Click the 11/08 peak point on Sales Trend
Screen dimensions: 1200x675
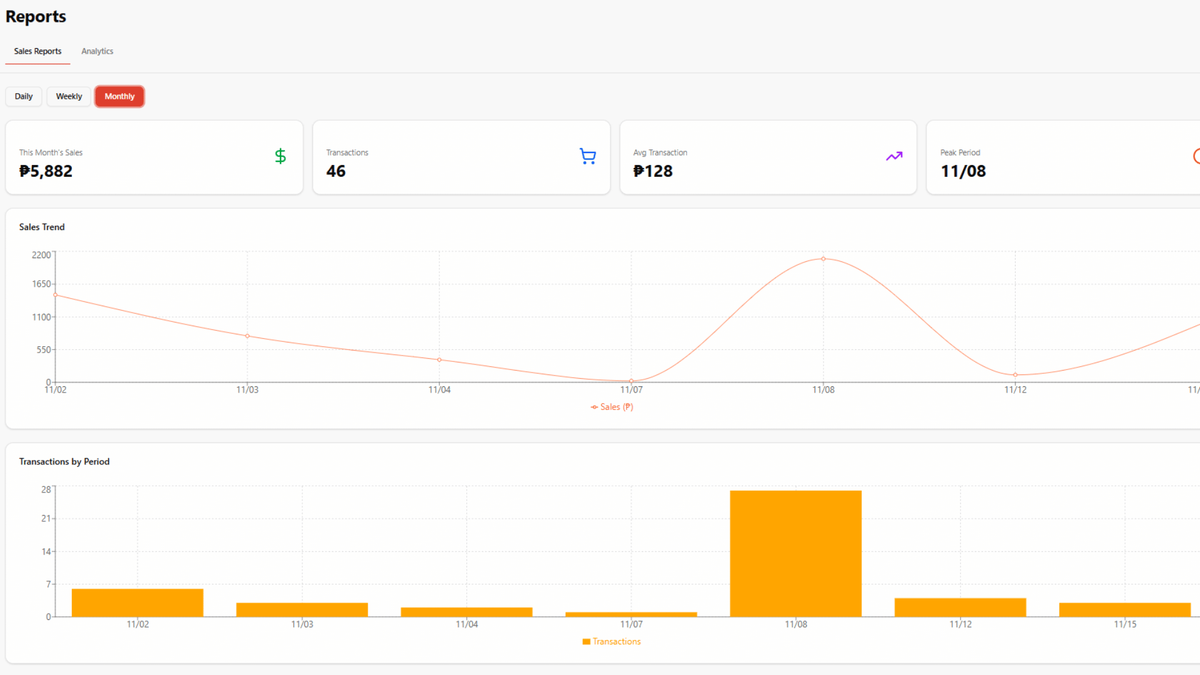pos(823,258)
